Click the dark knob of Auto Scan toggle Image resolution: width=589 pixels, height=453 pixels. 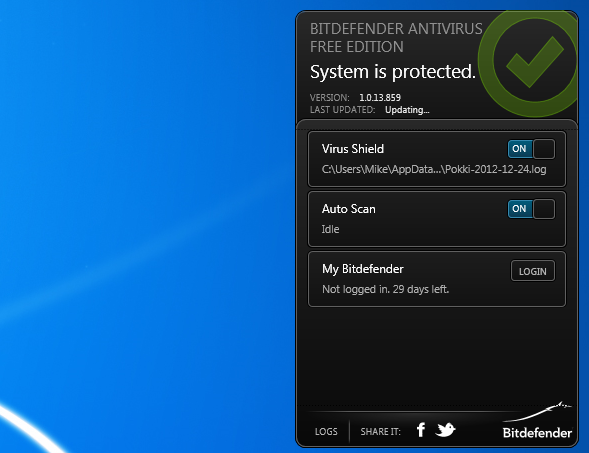[x=544, y=209]
